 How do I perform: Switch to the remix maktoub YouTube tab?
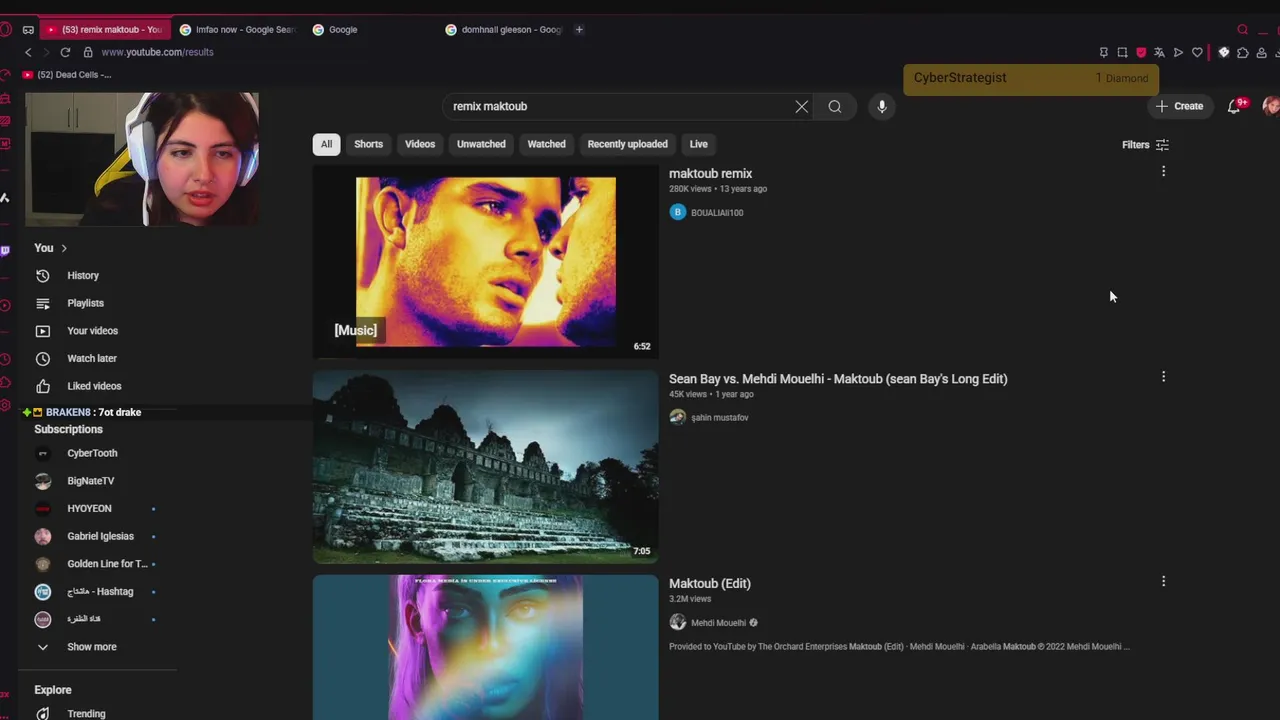(x=104, y=29)
